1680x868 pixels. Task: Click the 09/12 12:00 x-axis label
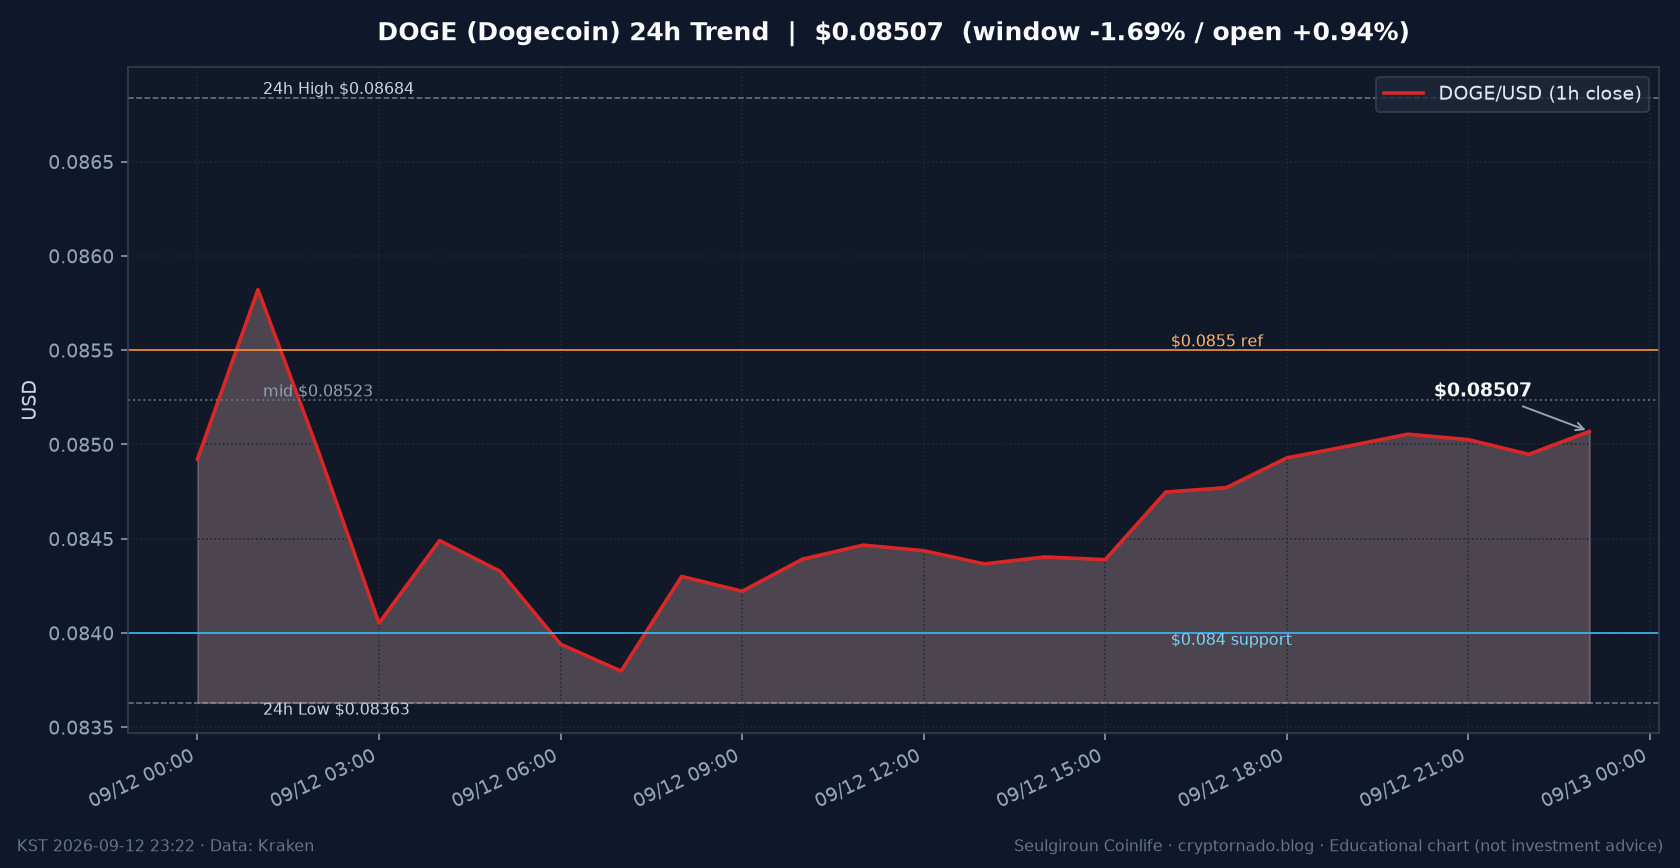(868, 778)
